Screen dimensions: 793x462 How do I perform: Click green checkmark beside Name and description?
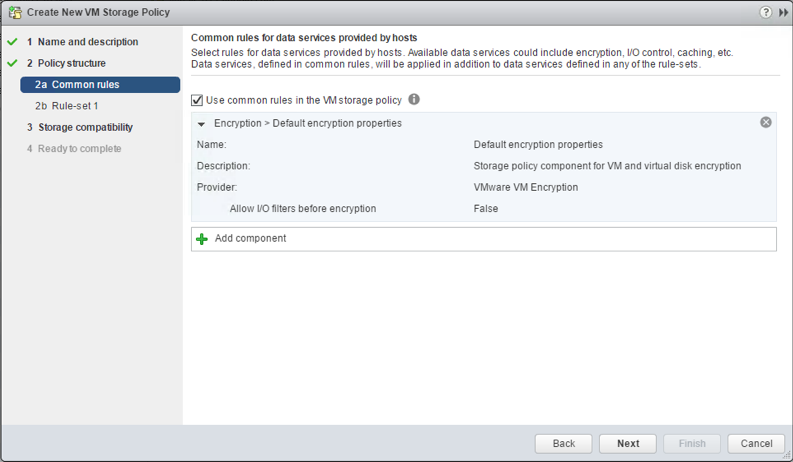coord(12,42)
